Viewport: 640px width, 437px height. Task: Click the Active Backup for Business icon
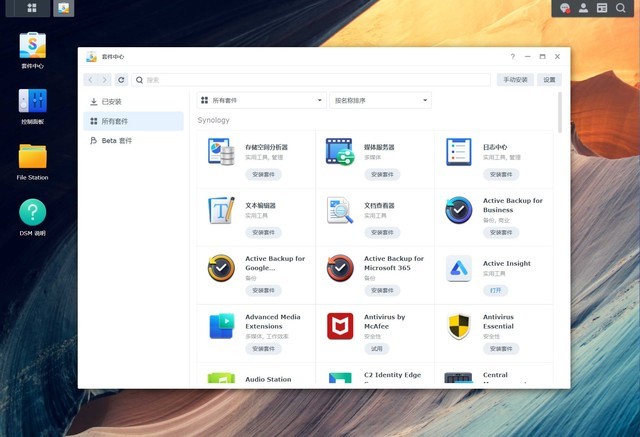(x=459, y=210)
